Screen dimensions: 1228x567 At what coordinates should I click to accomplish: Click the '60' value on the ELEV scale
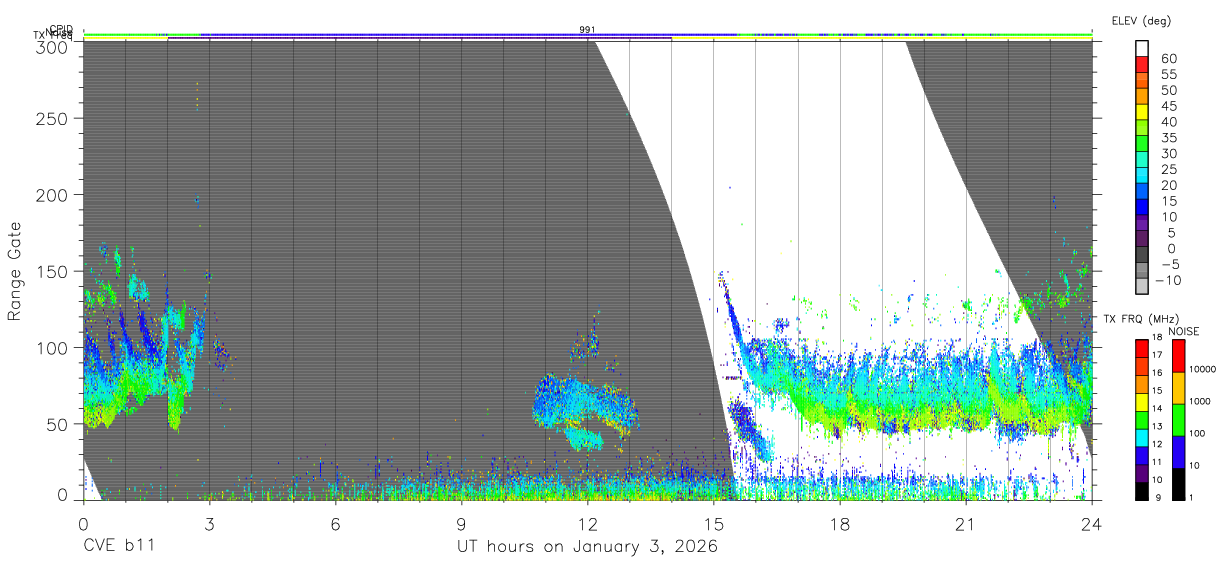(x=1169, y=59)
